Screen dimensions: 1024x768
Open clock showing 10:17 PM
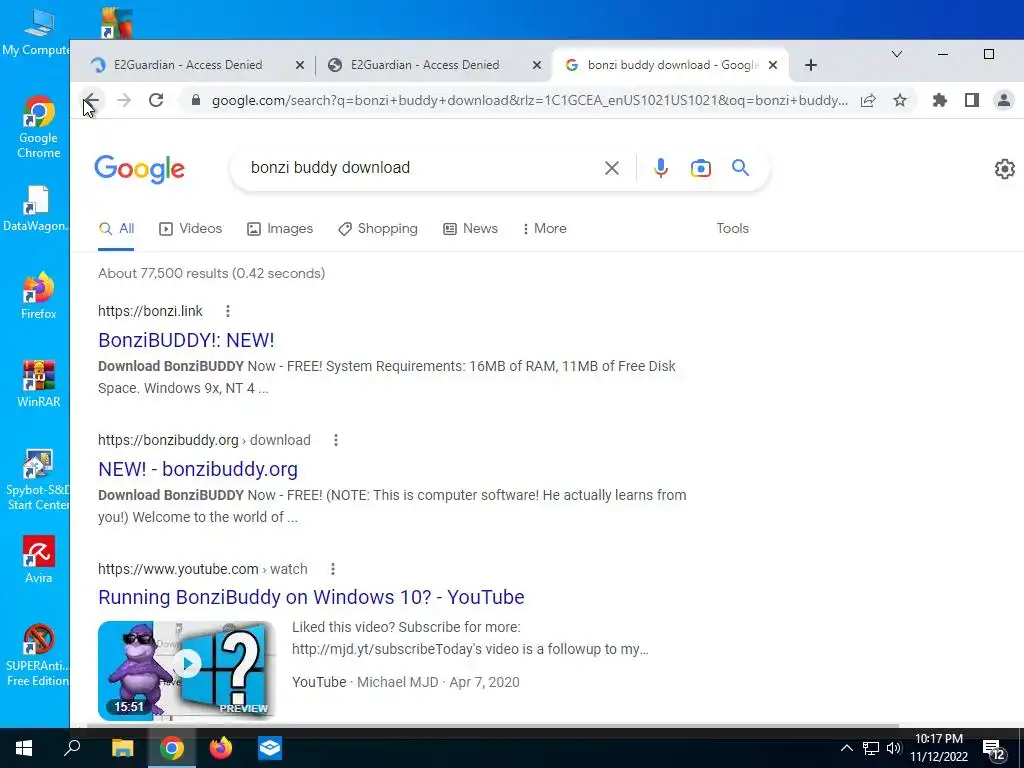(939, 748)
